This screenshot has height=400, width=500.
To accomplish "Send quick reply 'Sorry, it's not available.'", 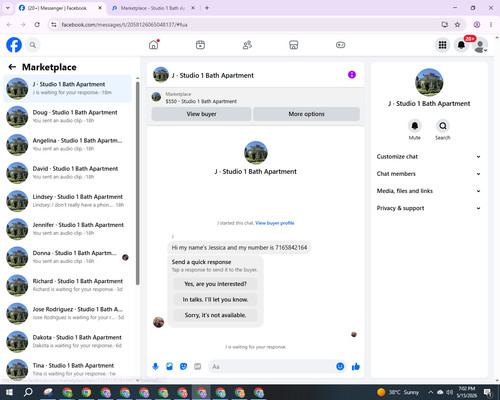I will (215, 315).
